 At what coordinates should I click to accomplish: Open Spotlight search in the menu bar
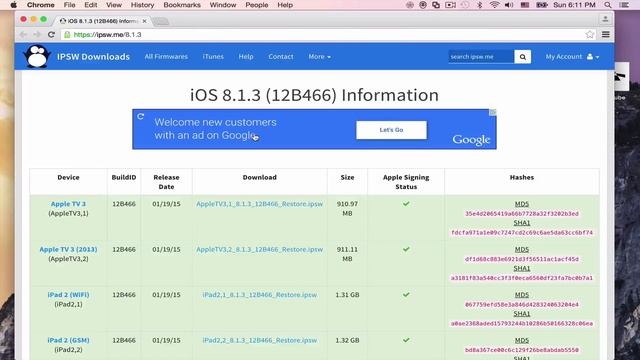pyautogui.click(x=608, y=5)
